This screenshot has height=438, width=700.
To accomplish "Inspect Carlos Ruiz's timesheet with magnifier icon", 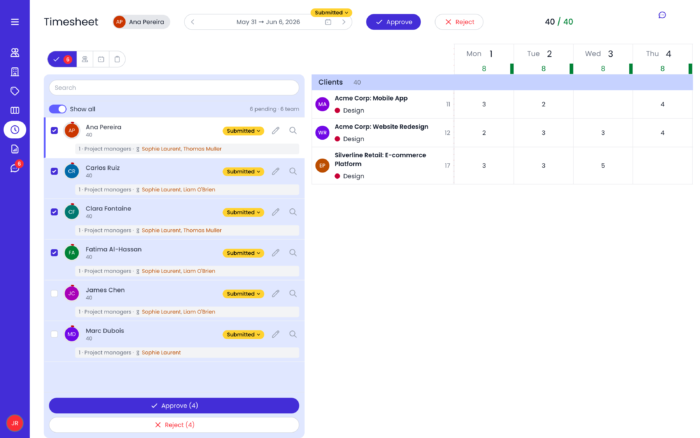I will click(x=293, y=171).
